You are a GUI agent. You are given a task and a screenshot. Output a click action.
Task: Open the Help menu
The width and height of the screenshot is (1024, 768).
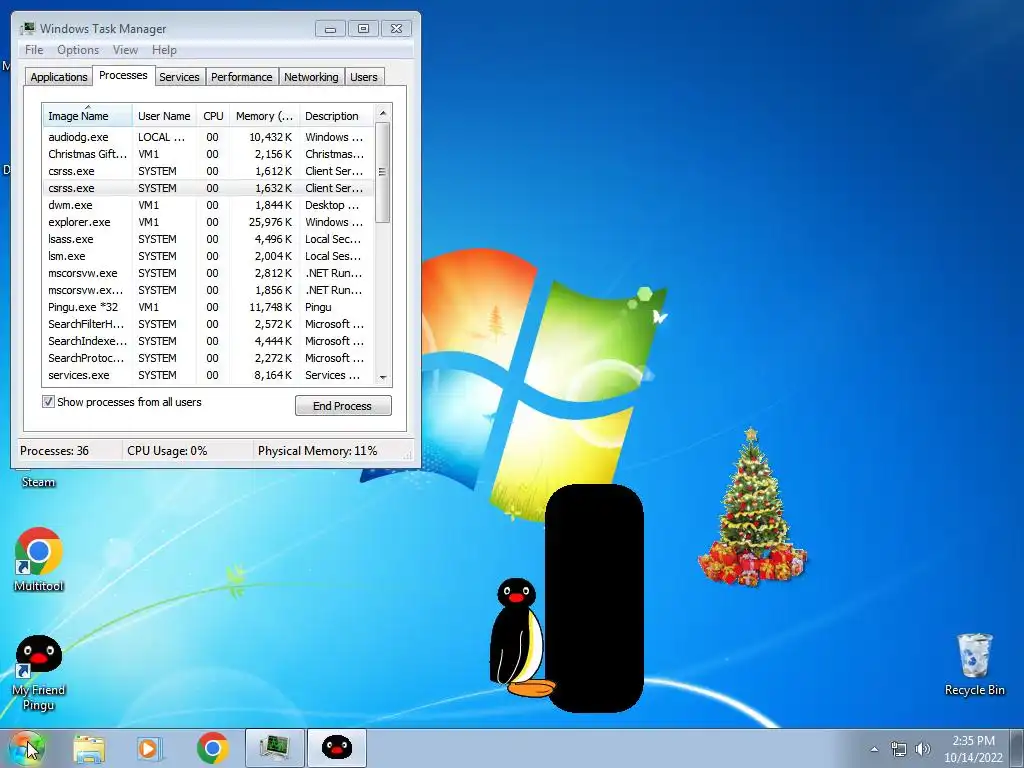[x=164, y=50]
